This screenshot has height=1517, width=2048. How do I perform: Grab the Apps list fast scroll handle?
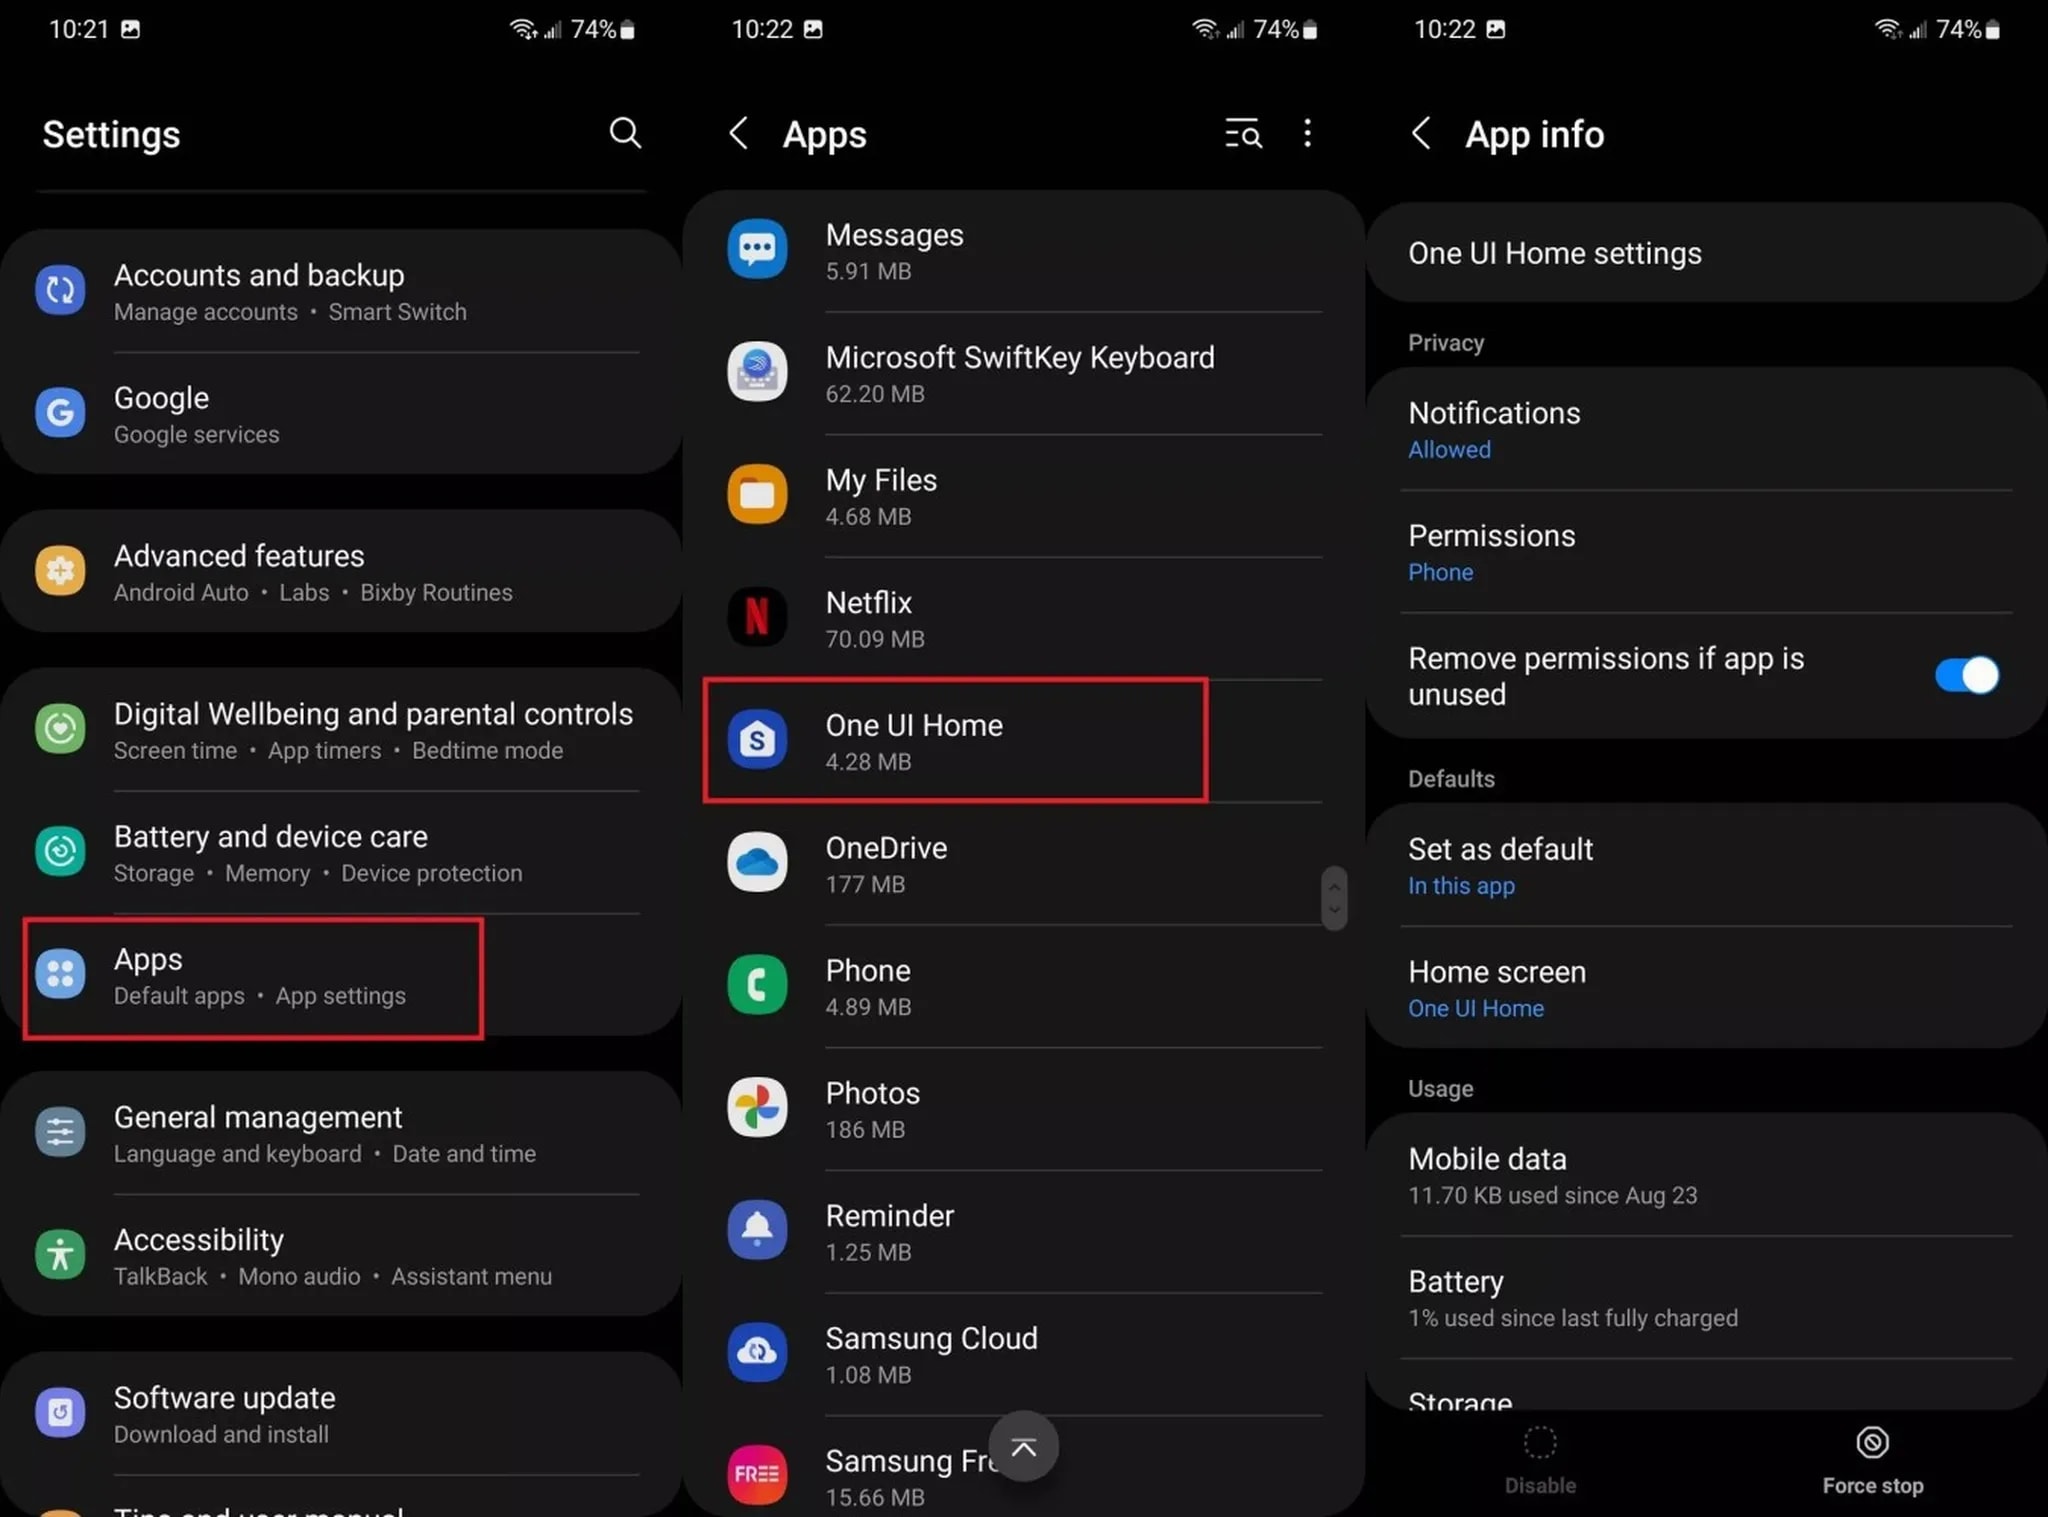(x=1333, y=898)
